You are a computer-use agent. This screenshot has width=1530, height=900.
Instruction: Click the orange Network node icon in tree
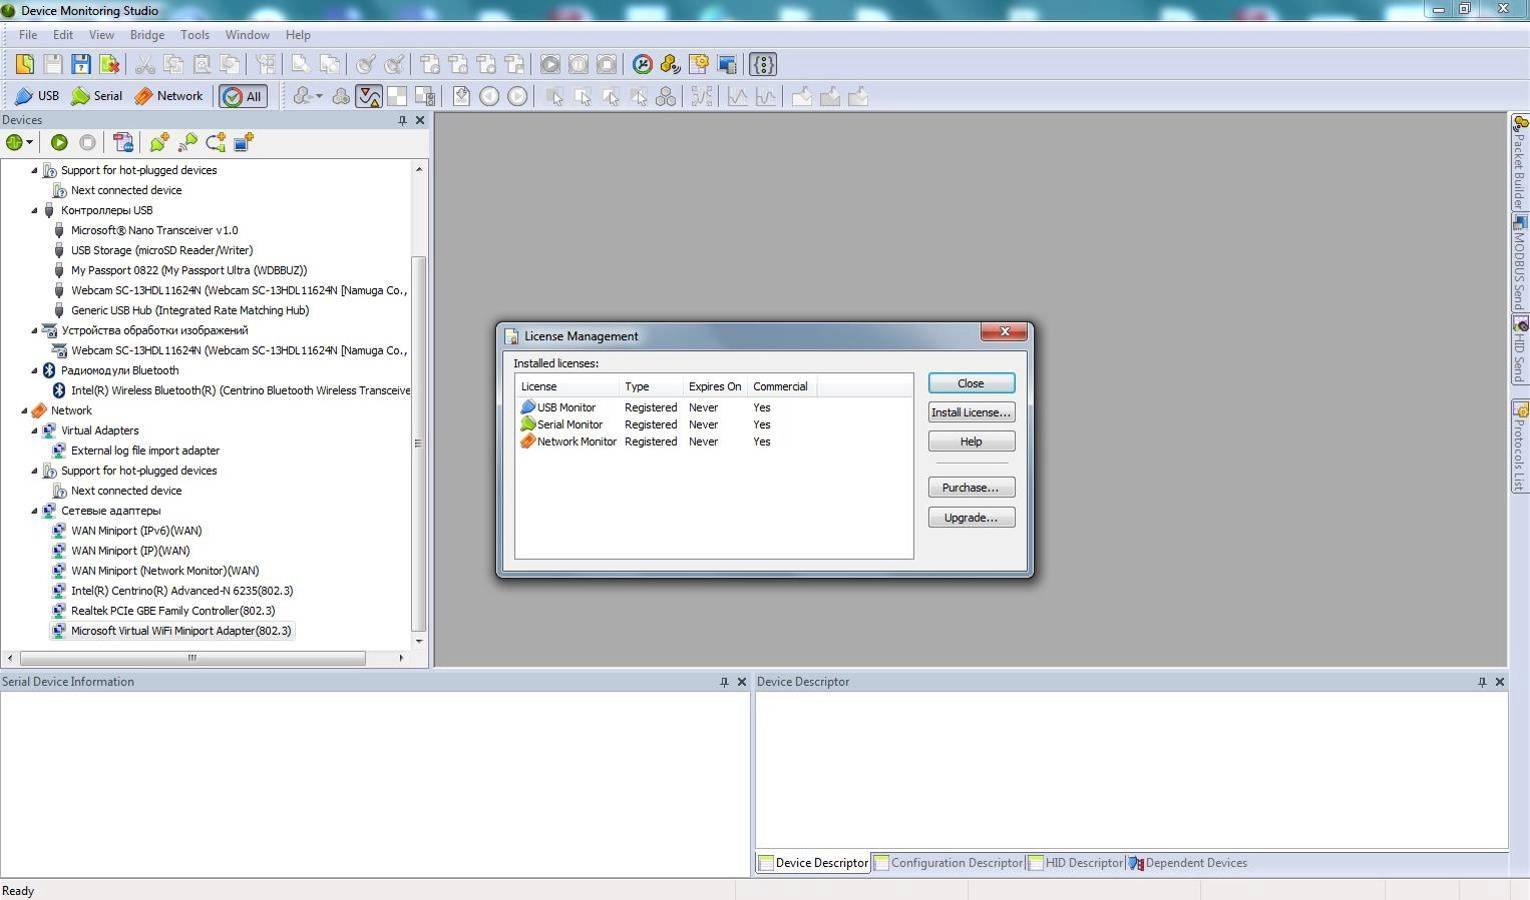pos(39,410)
